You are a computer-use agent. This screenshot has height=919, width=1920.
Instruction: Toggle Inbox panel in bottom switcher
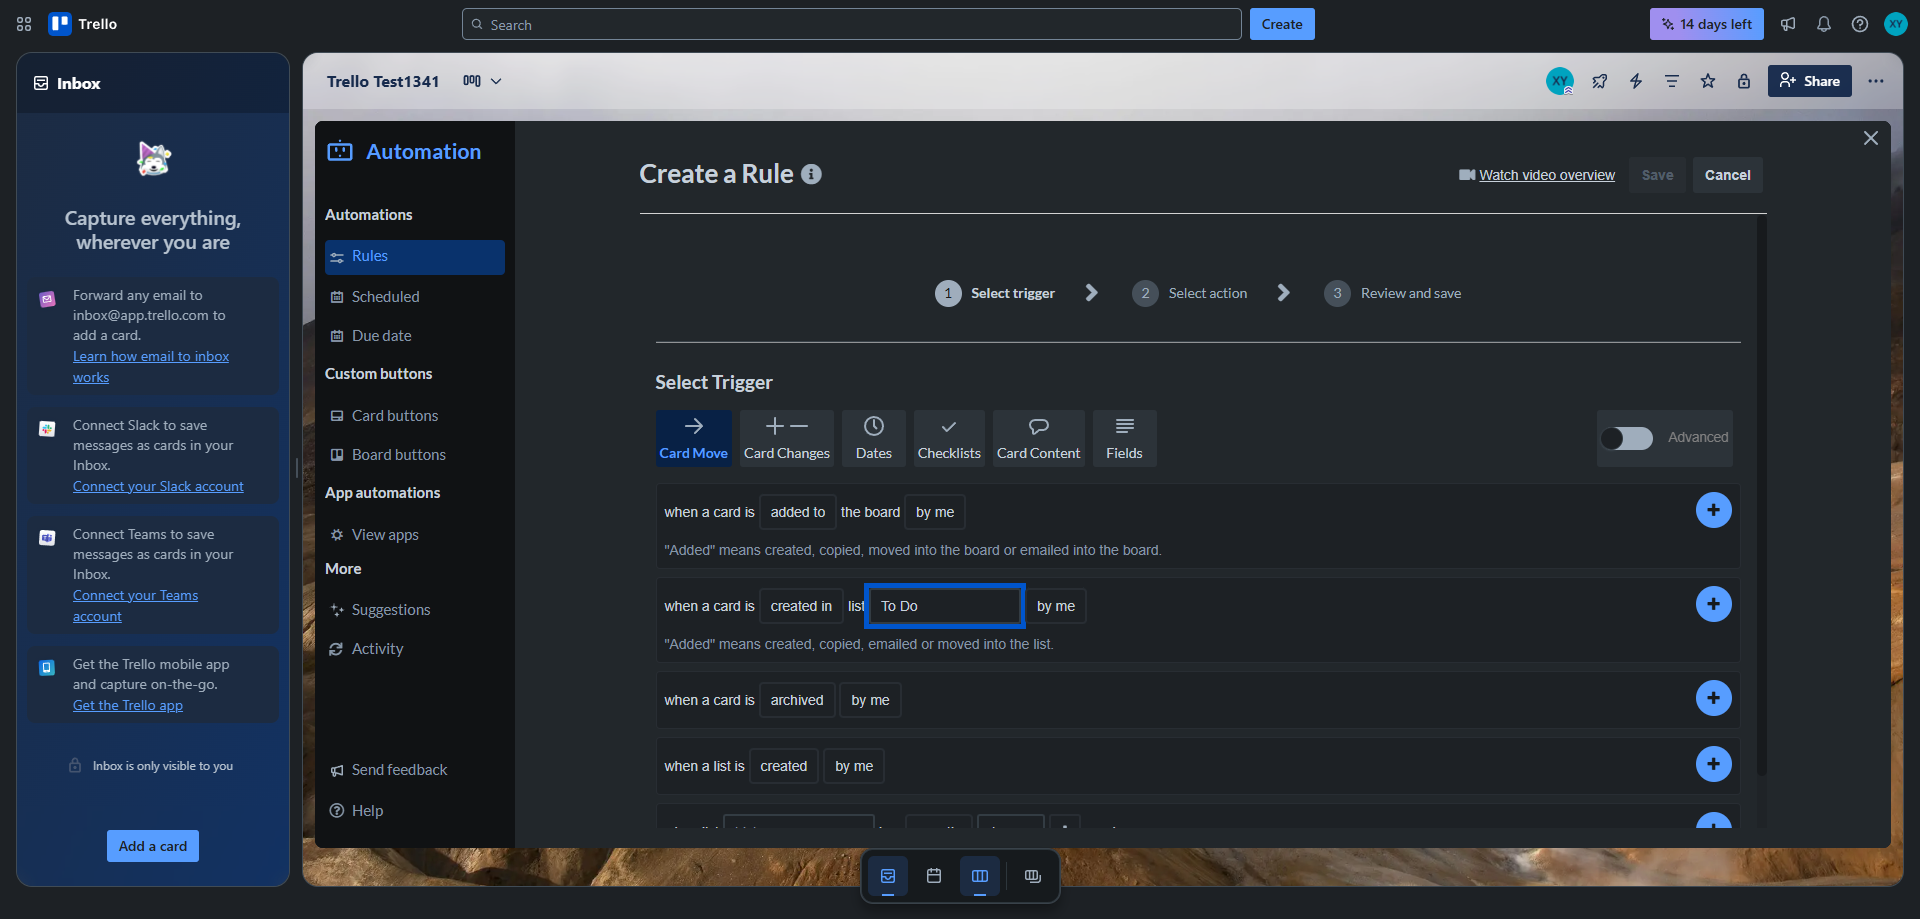(x=888, y=876)
